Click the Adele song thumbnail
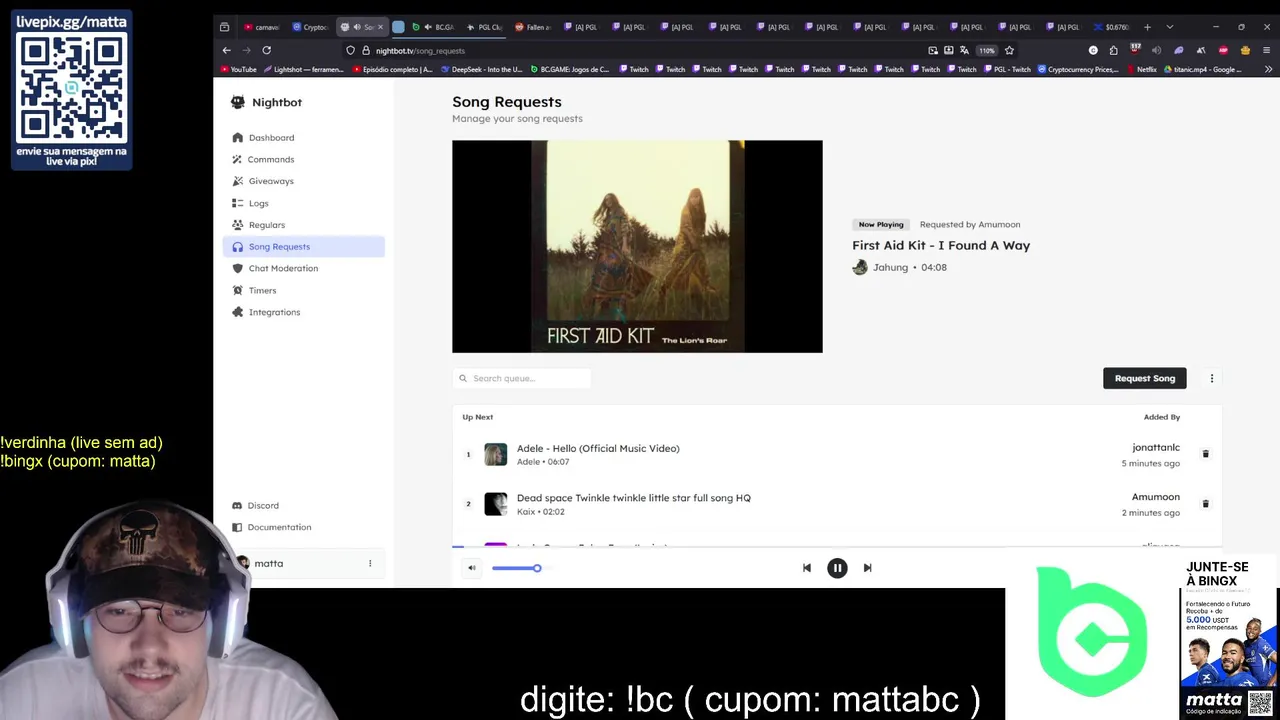 (x=496, y=455)
